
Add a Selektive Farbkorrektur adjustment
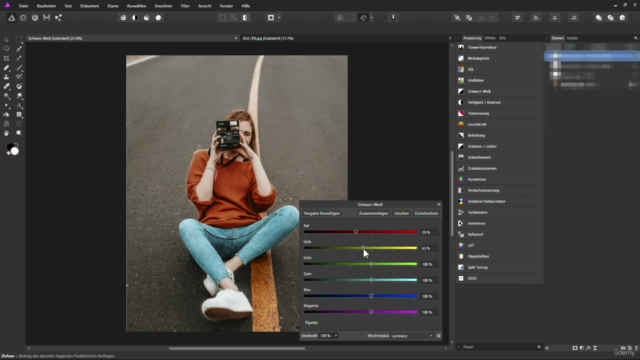click(x=500, y=201)
